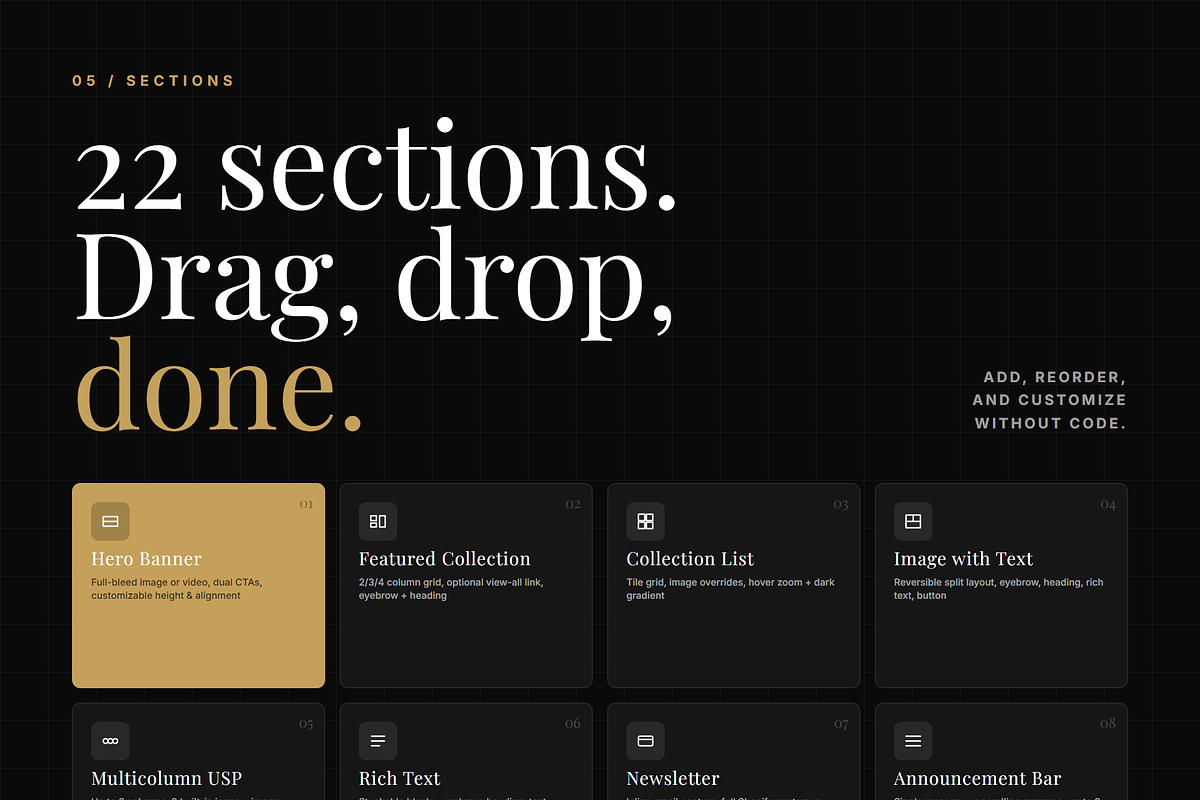This screenshot has height=800, width=1200.
Task: Click the Image with Text description
Action: pos(999,589)
